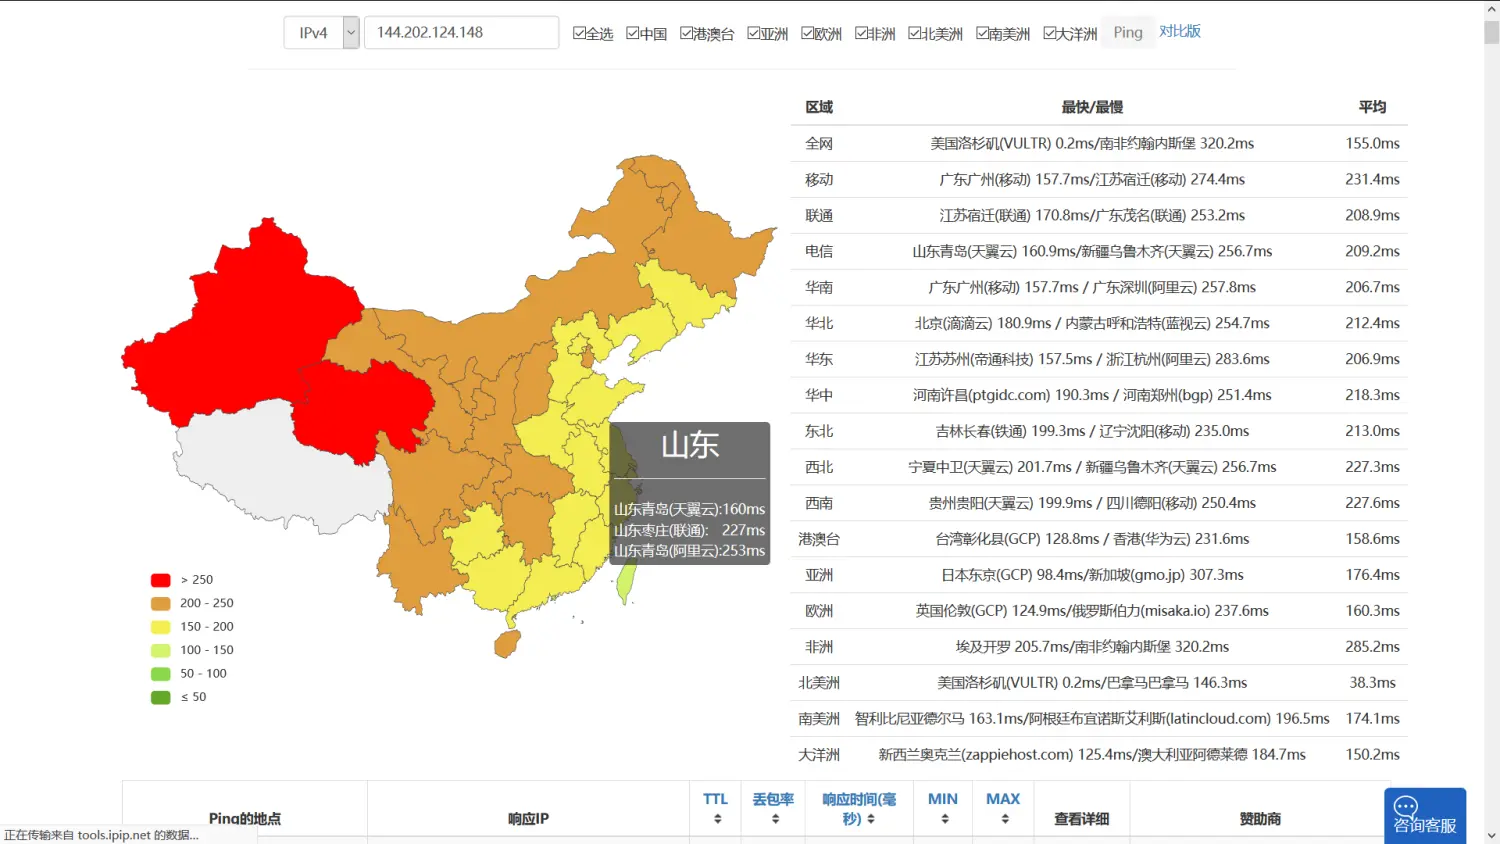Sort by 丢包率 packet loss column

click(774, 819)
